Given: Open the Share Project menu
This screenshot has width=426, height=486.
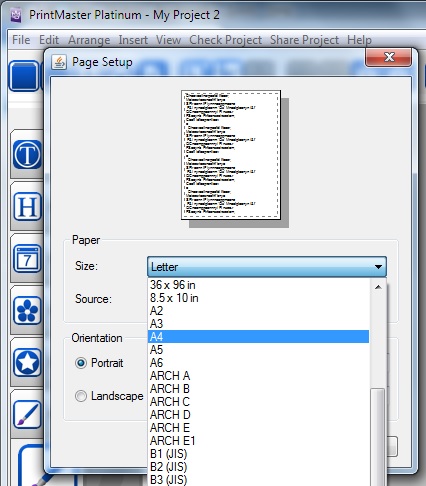Looking at the screenshot, I should [304, 40].
